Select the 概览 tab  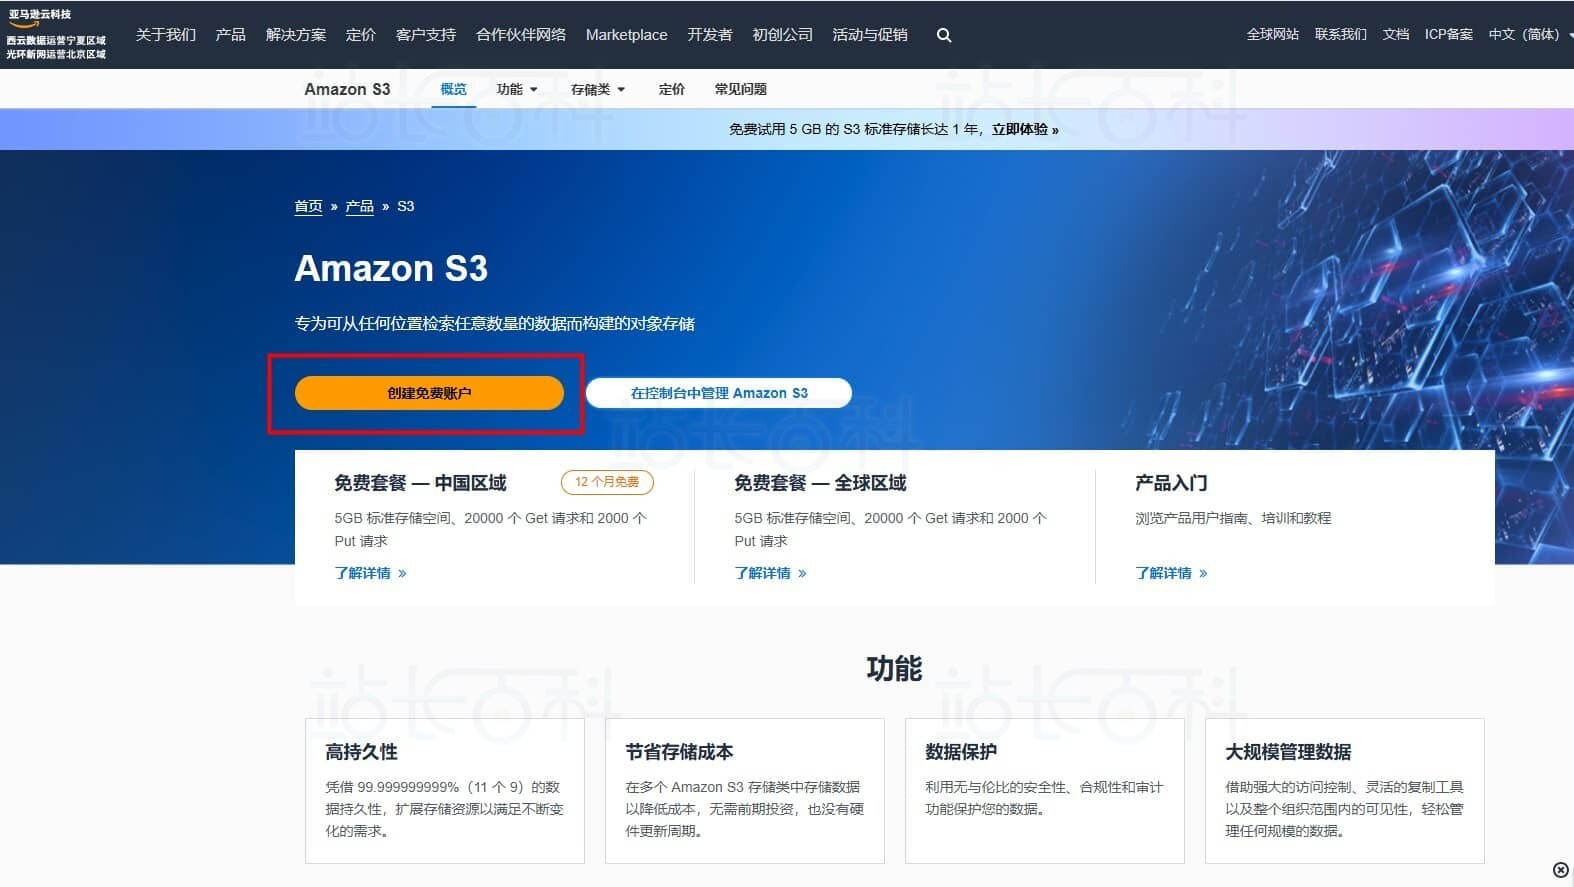(x=454, y=89)
